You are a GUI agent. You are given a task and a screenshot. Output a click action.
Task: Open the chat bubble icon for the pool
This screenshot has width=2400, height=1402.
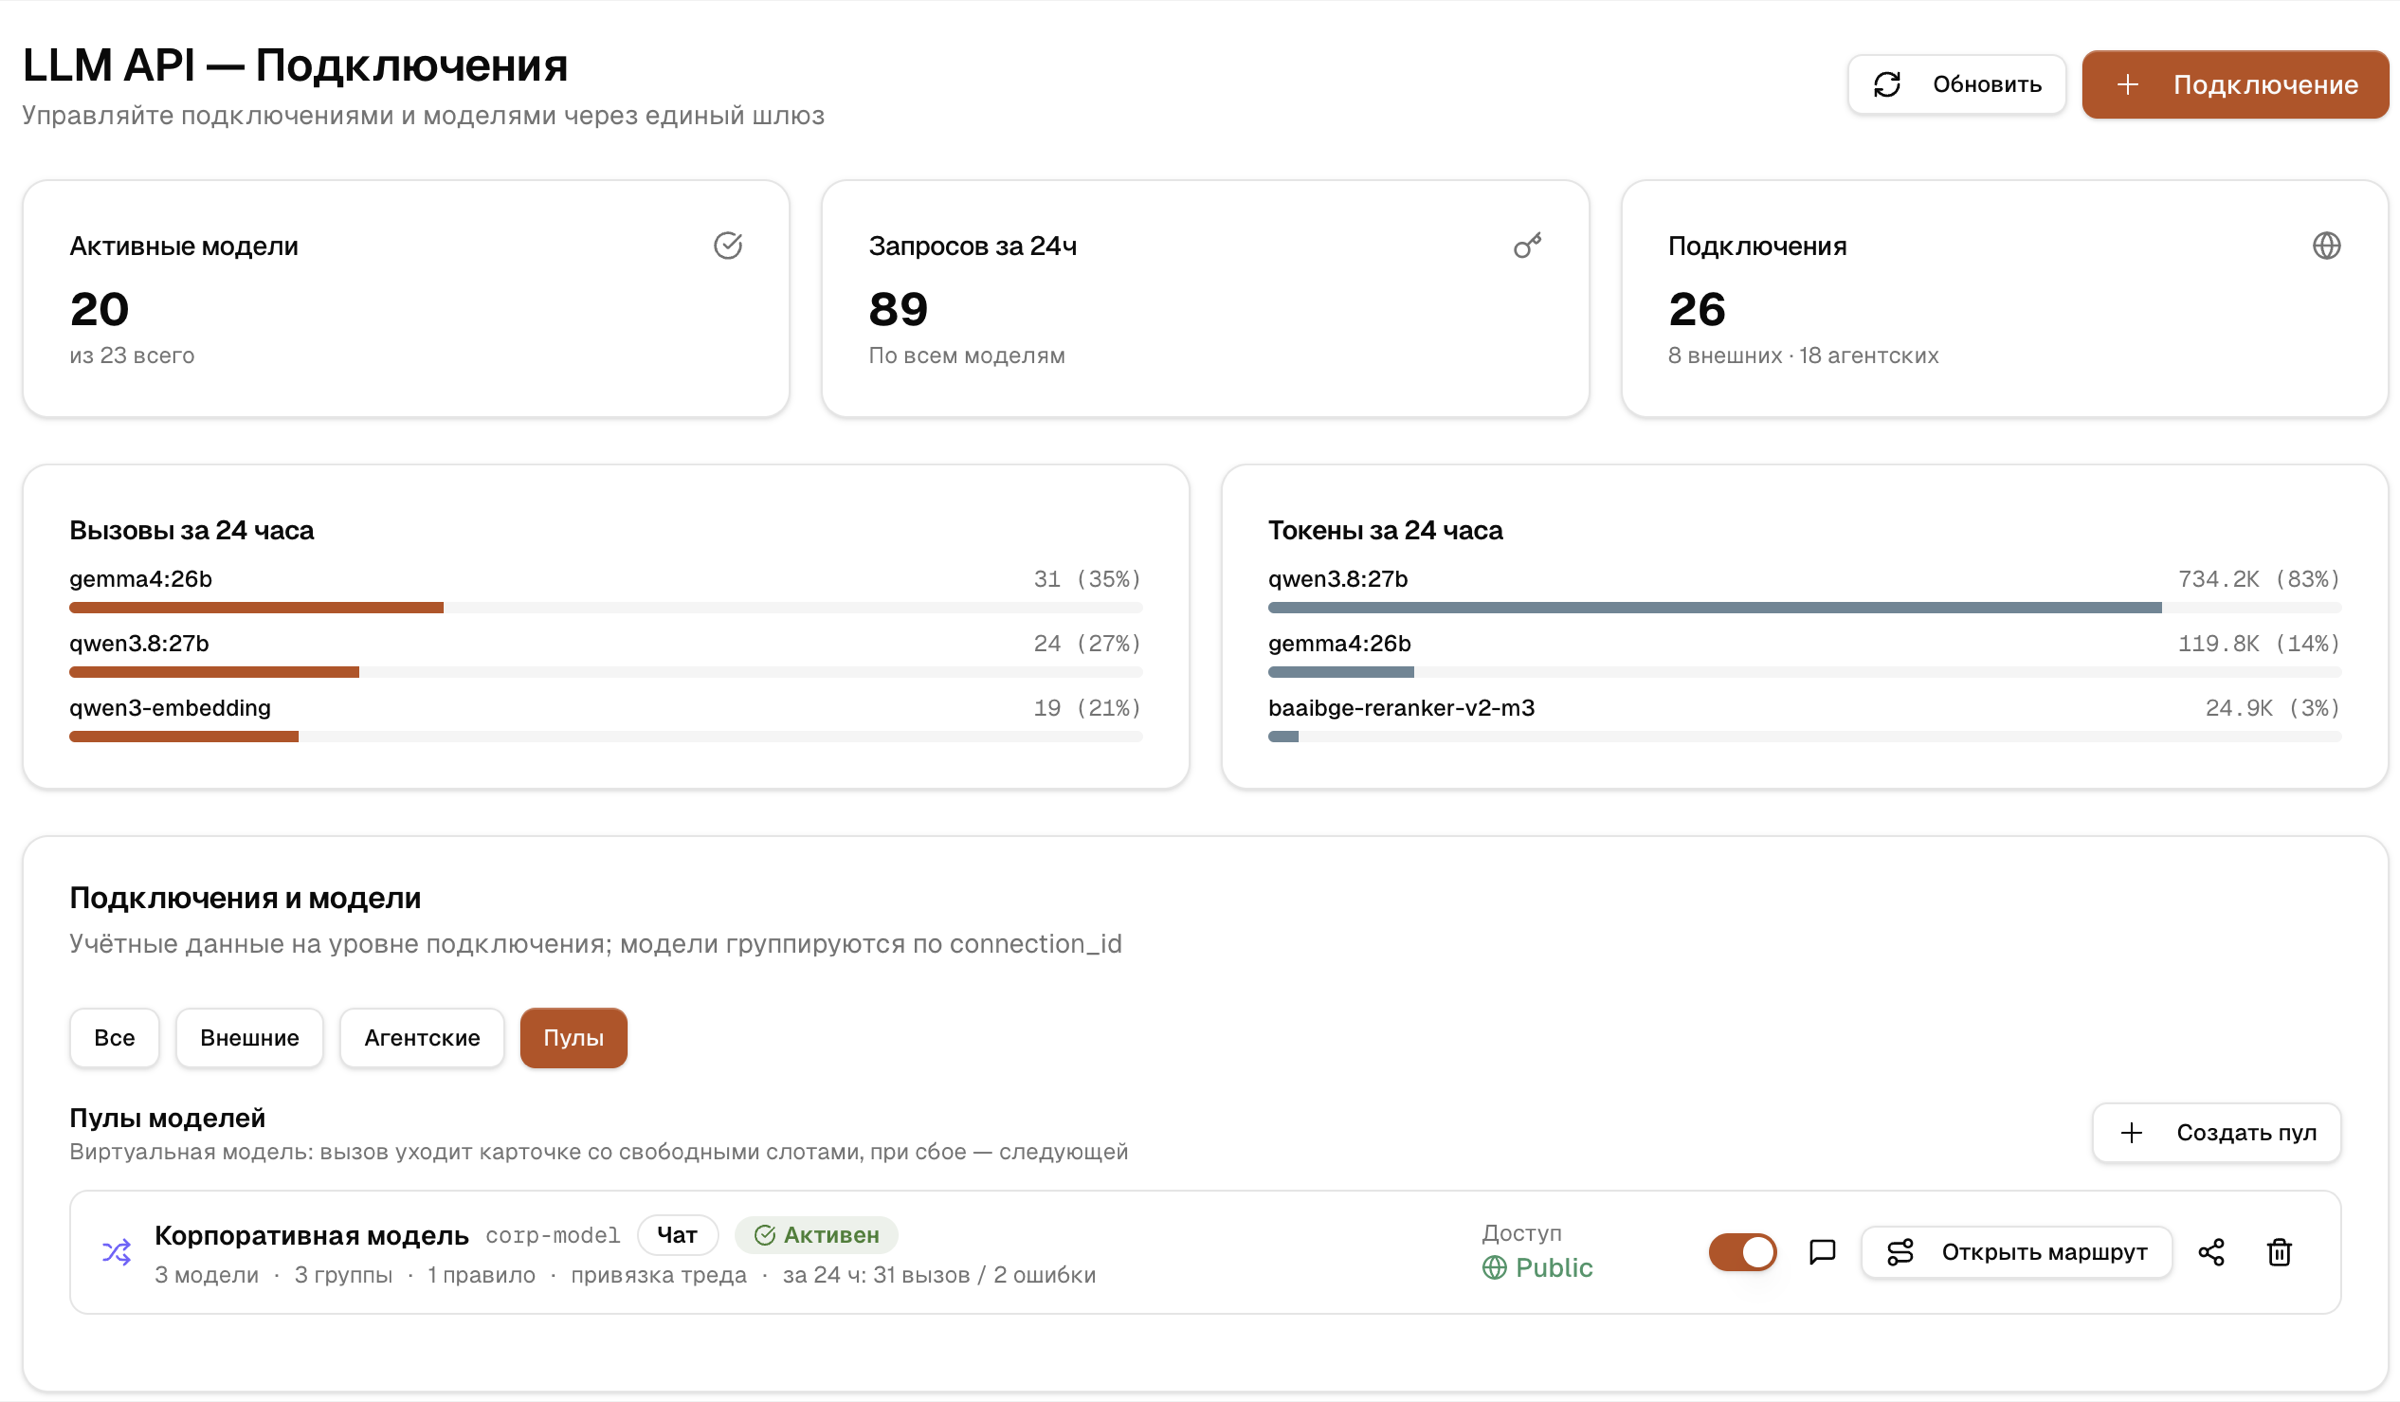pos(1822,1252)
